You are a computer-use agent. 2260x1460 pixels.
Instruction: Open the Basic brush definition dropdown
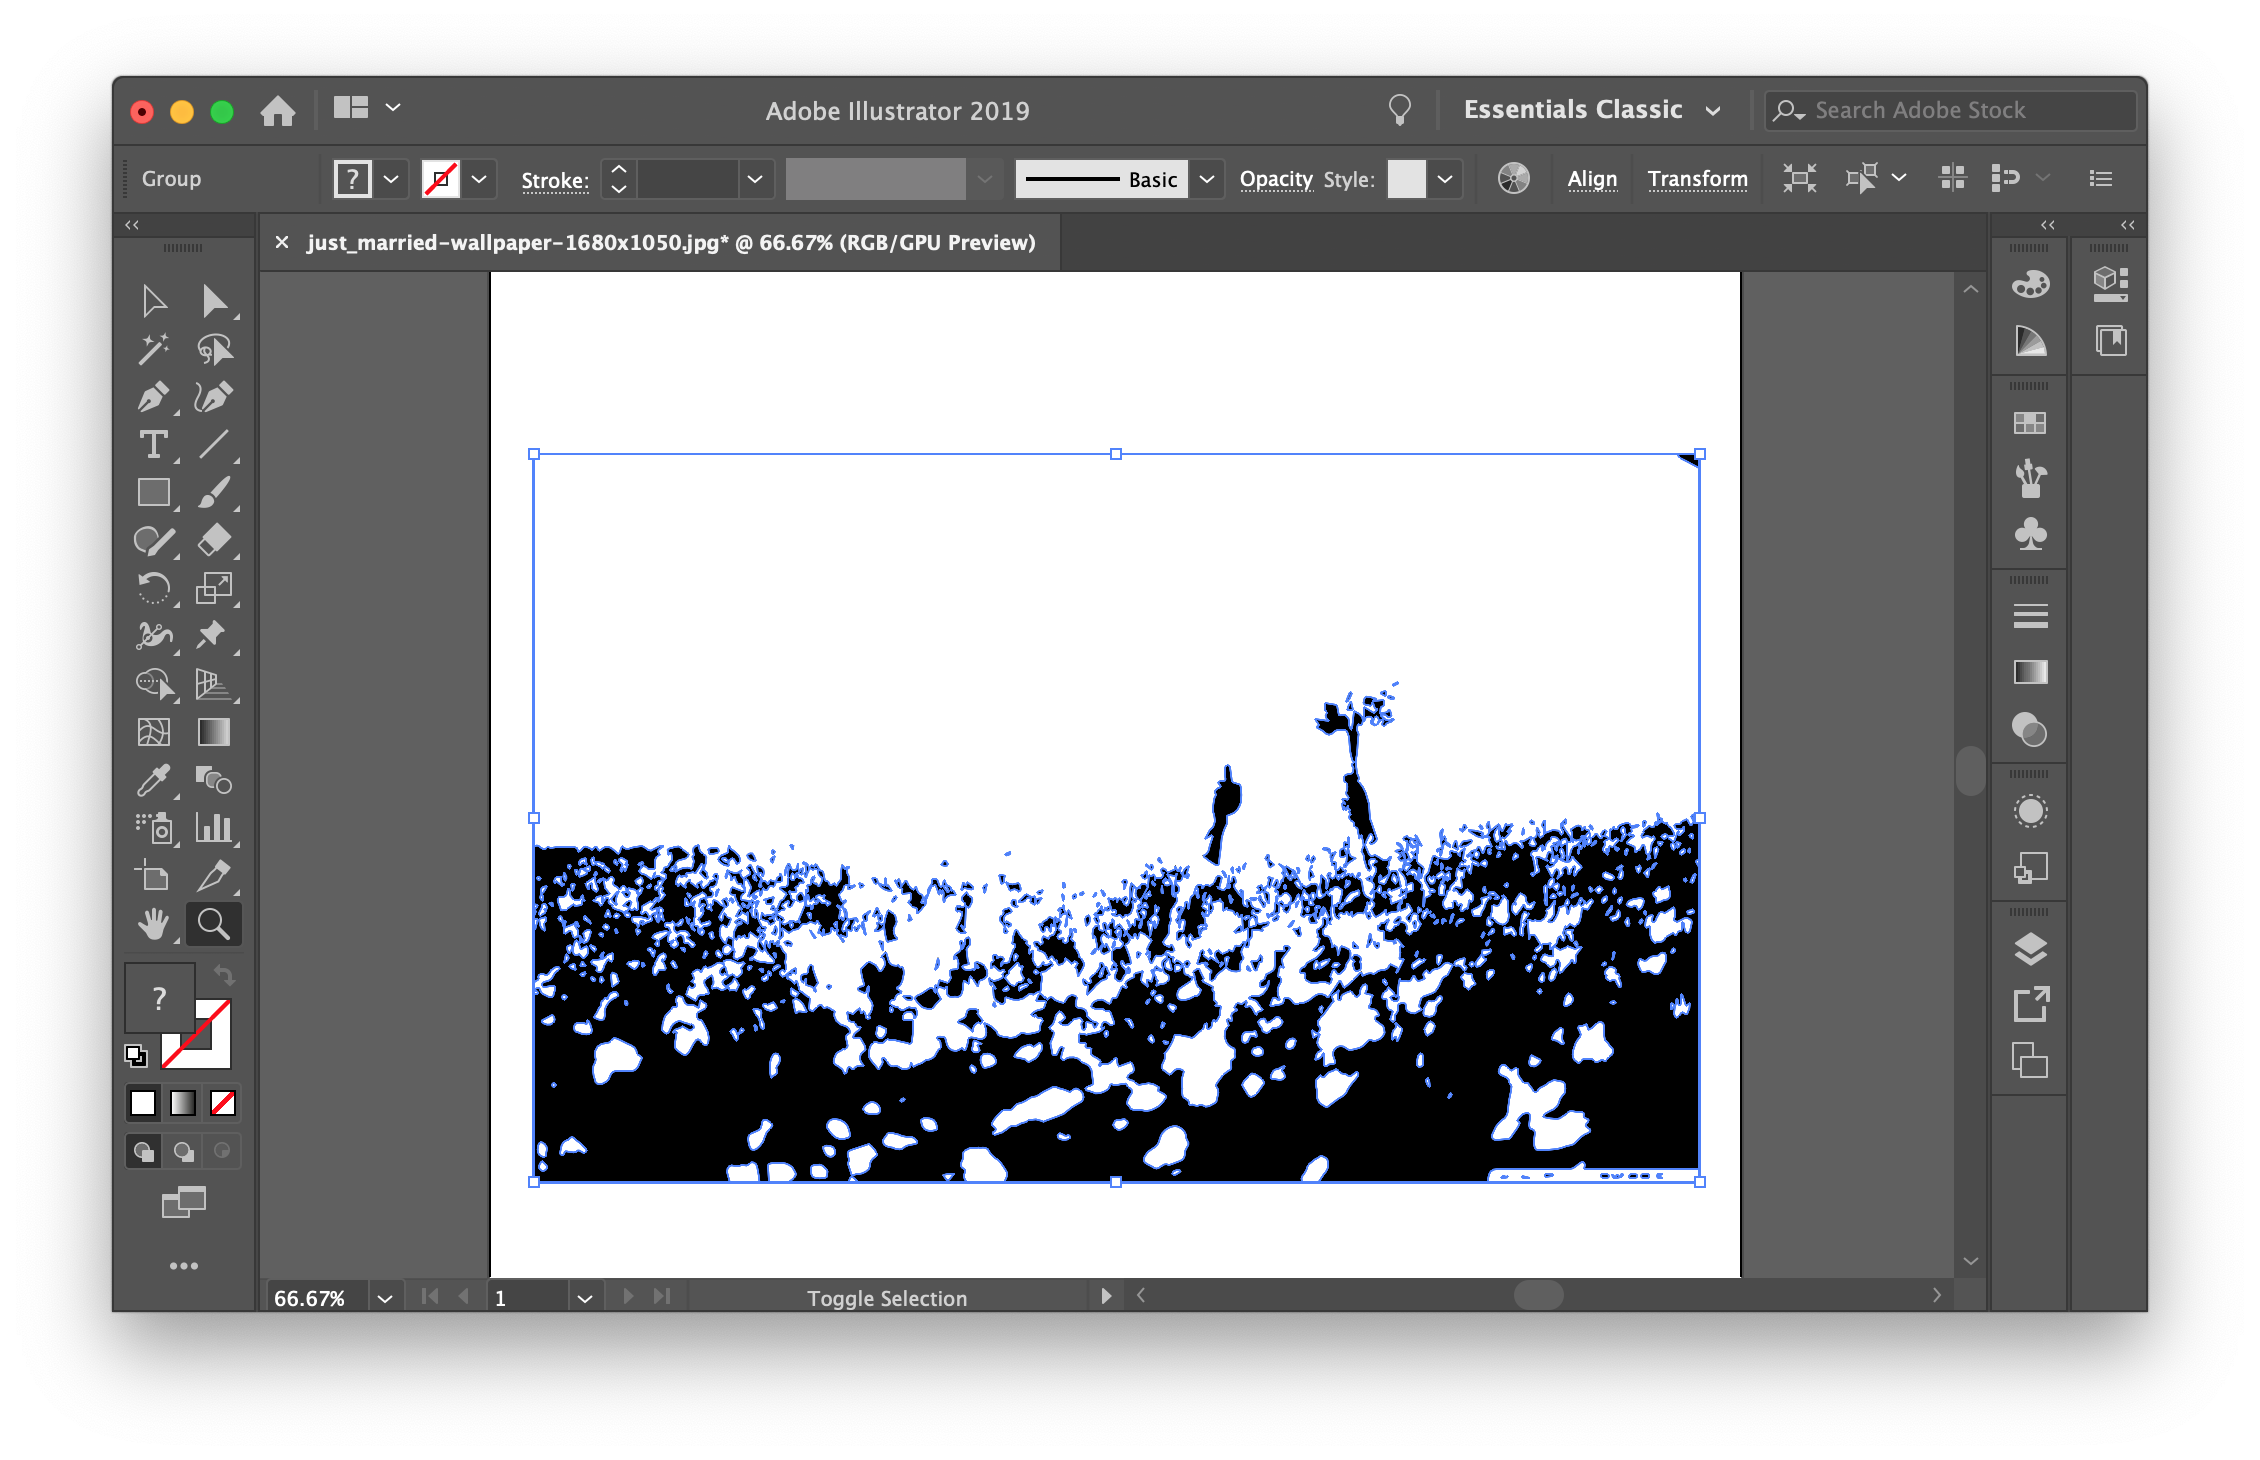(x=1207, y=180)
